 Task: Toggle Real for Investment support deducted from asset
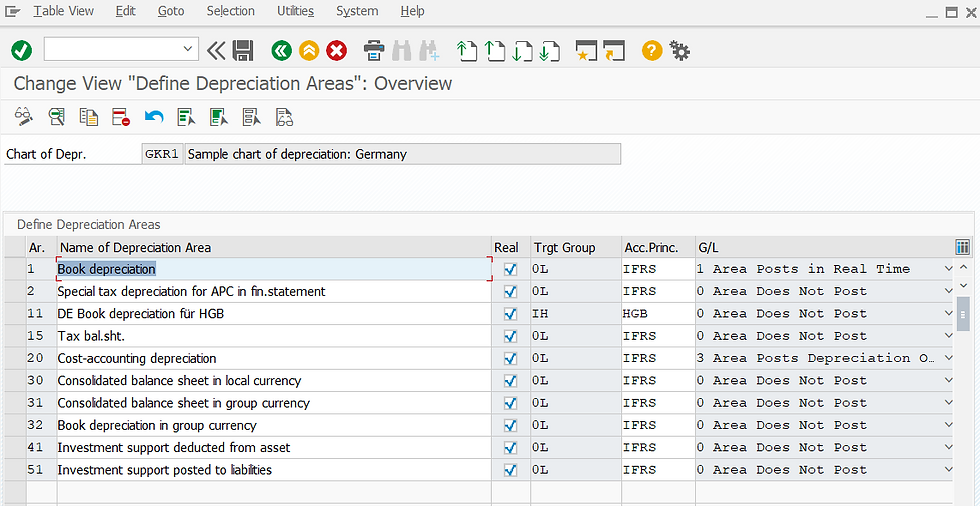click(x=511, y=448)
